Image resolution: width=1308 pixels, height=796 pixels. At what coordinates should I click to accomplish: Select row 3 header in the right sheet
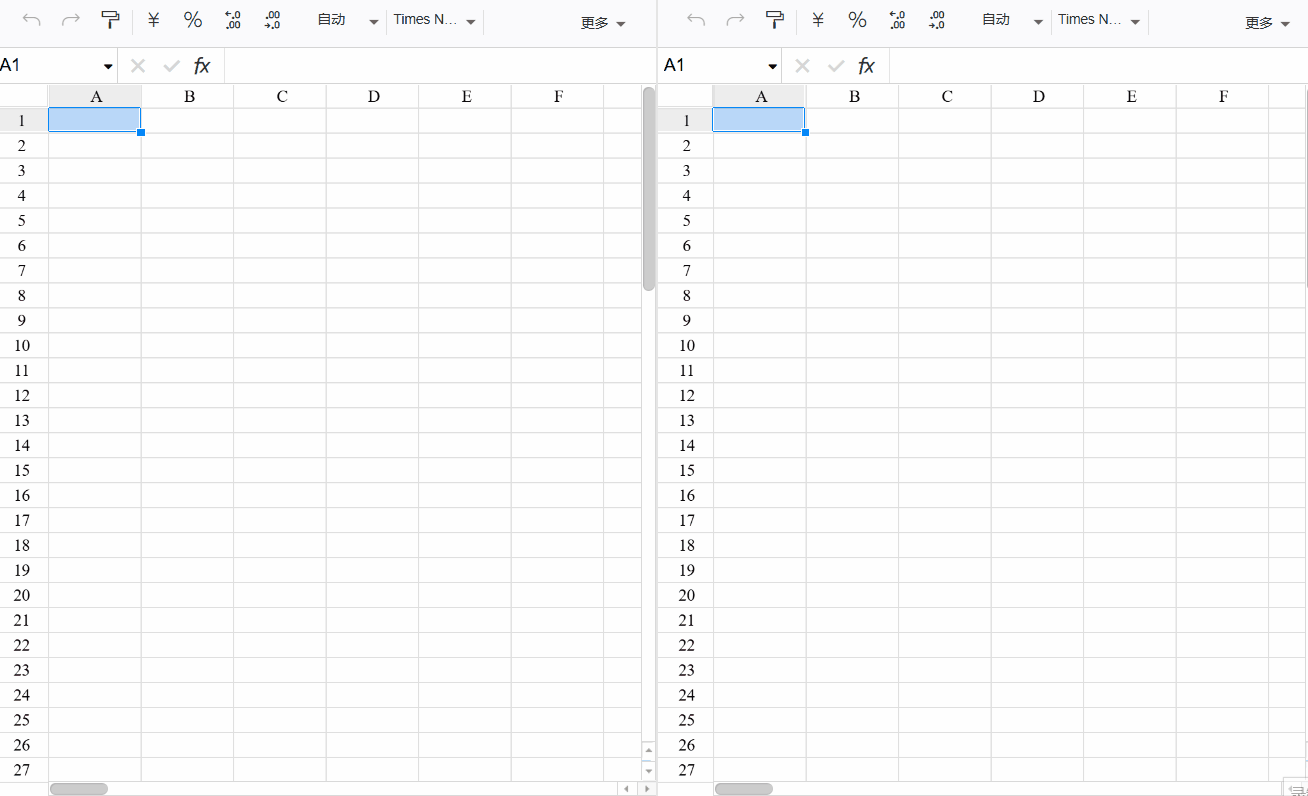tap(686, 171)
